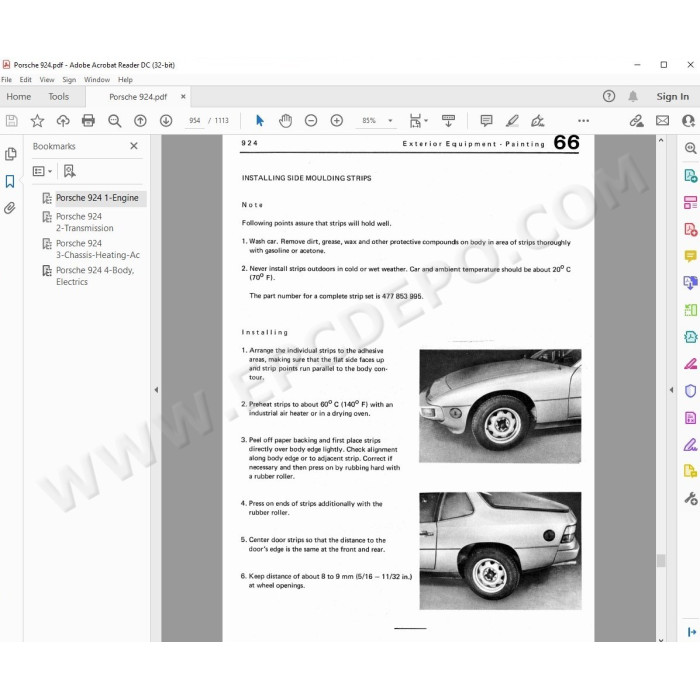Open the View menu
This screenshot has width=700, height=700.
[x=47, y=79]
